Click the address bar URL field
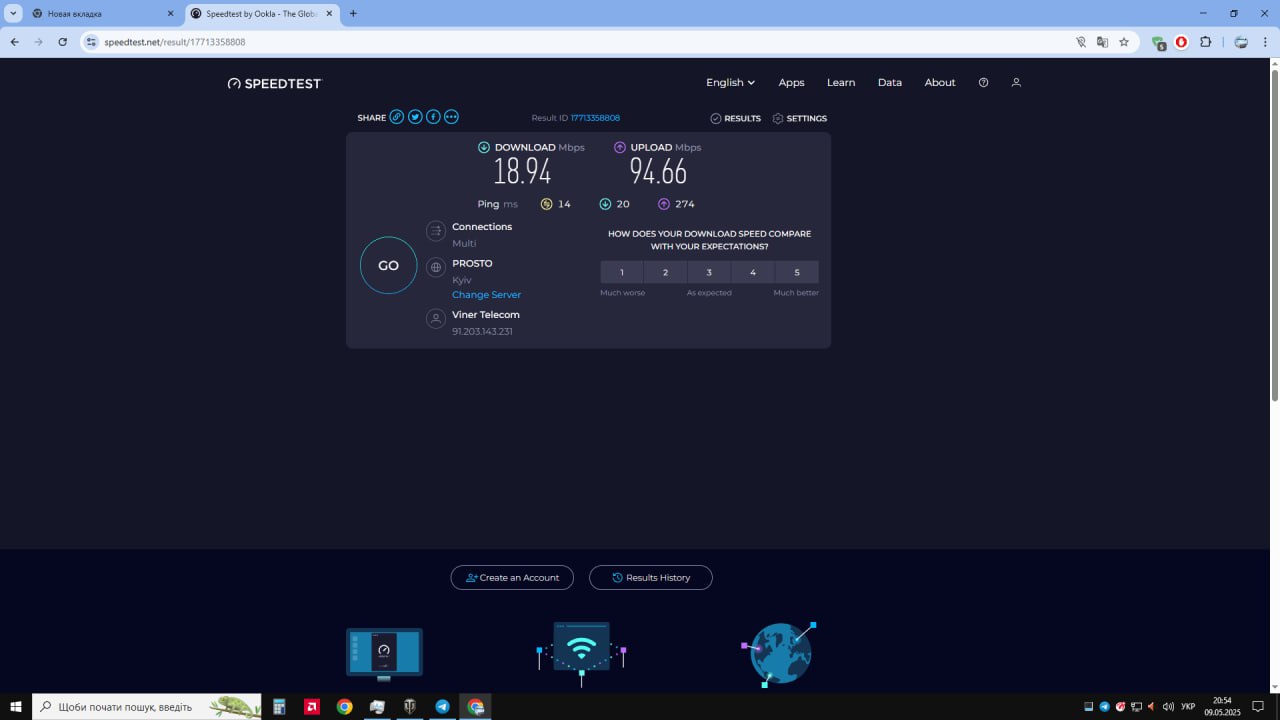1280x720 pixels. pyautogui.click(x=580, y=42)
